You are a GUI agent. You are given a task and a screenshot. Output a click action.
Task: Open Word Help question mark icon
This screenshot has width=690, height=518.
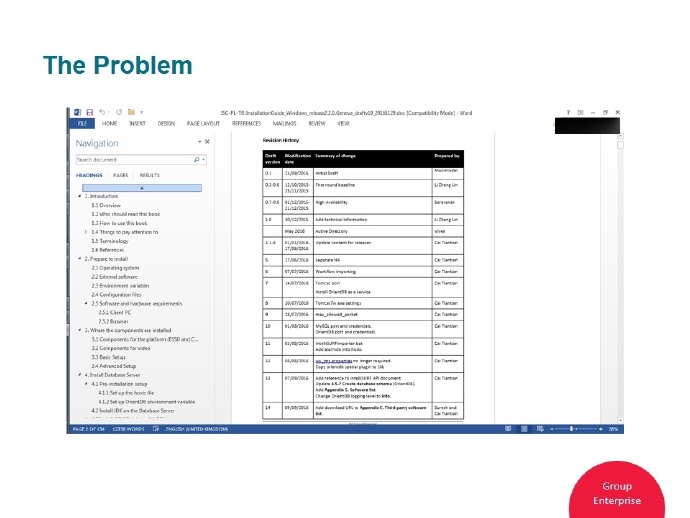click(566, 113)
